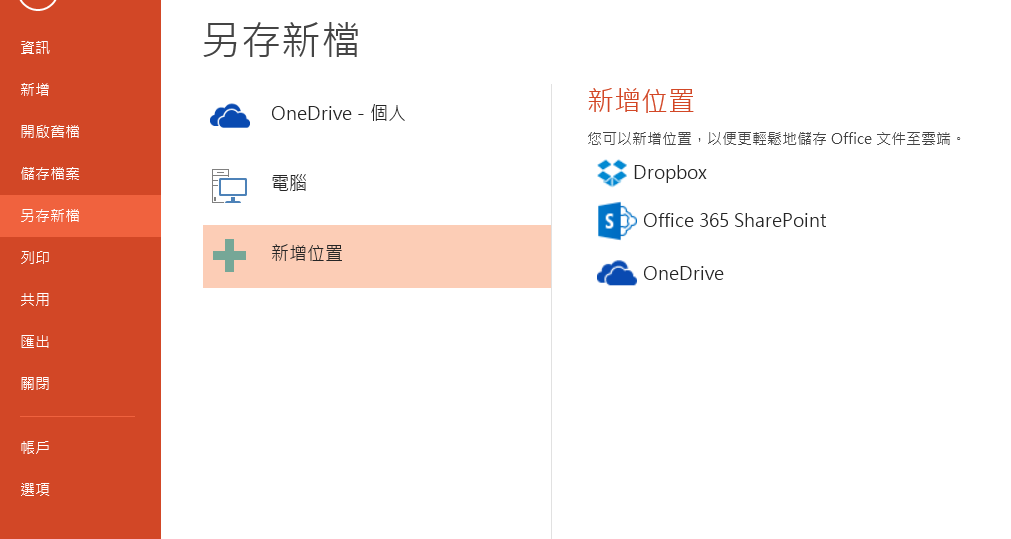Select the Dropbox text label
The width and height of the screenshot is (1011, 539).
tap(670, 173)
